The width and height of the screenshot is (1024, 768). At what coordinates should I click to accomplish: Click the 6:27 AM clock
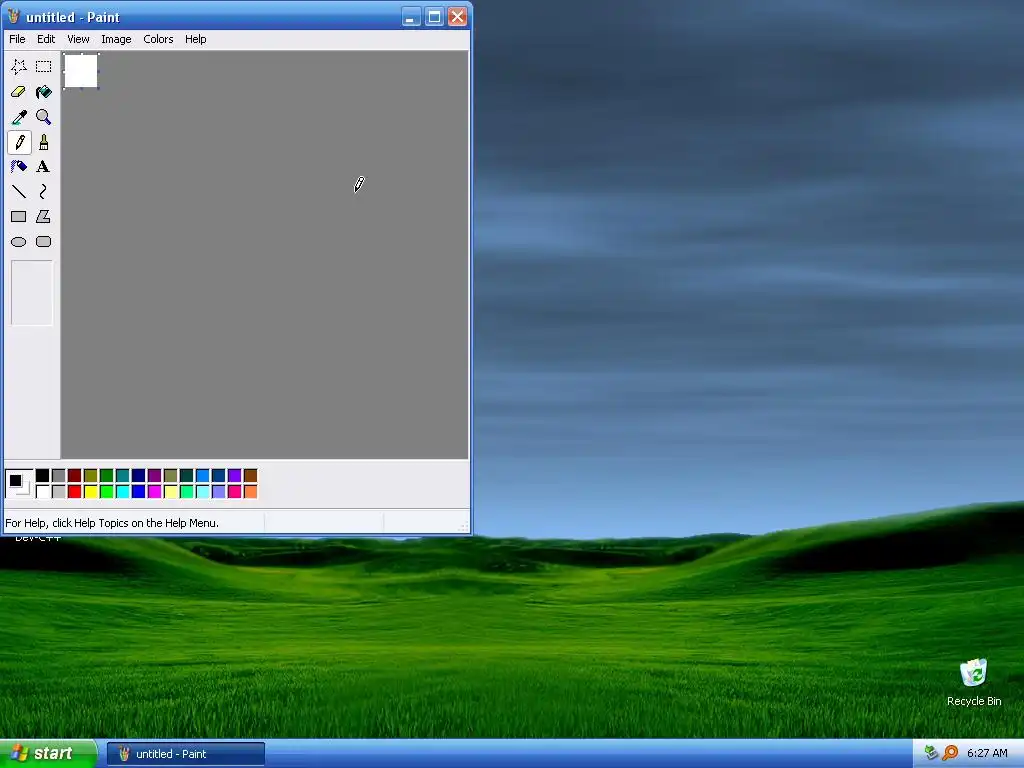(x=987, y=753)
